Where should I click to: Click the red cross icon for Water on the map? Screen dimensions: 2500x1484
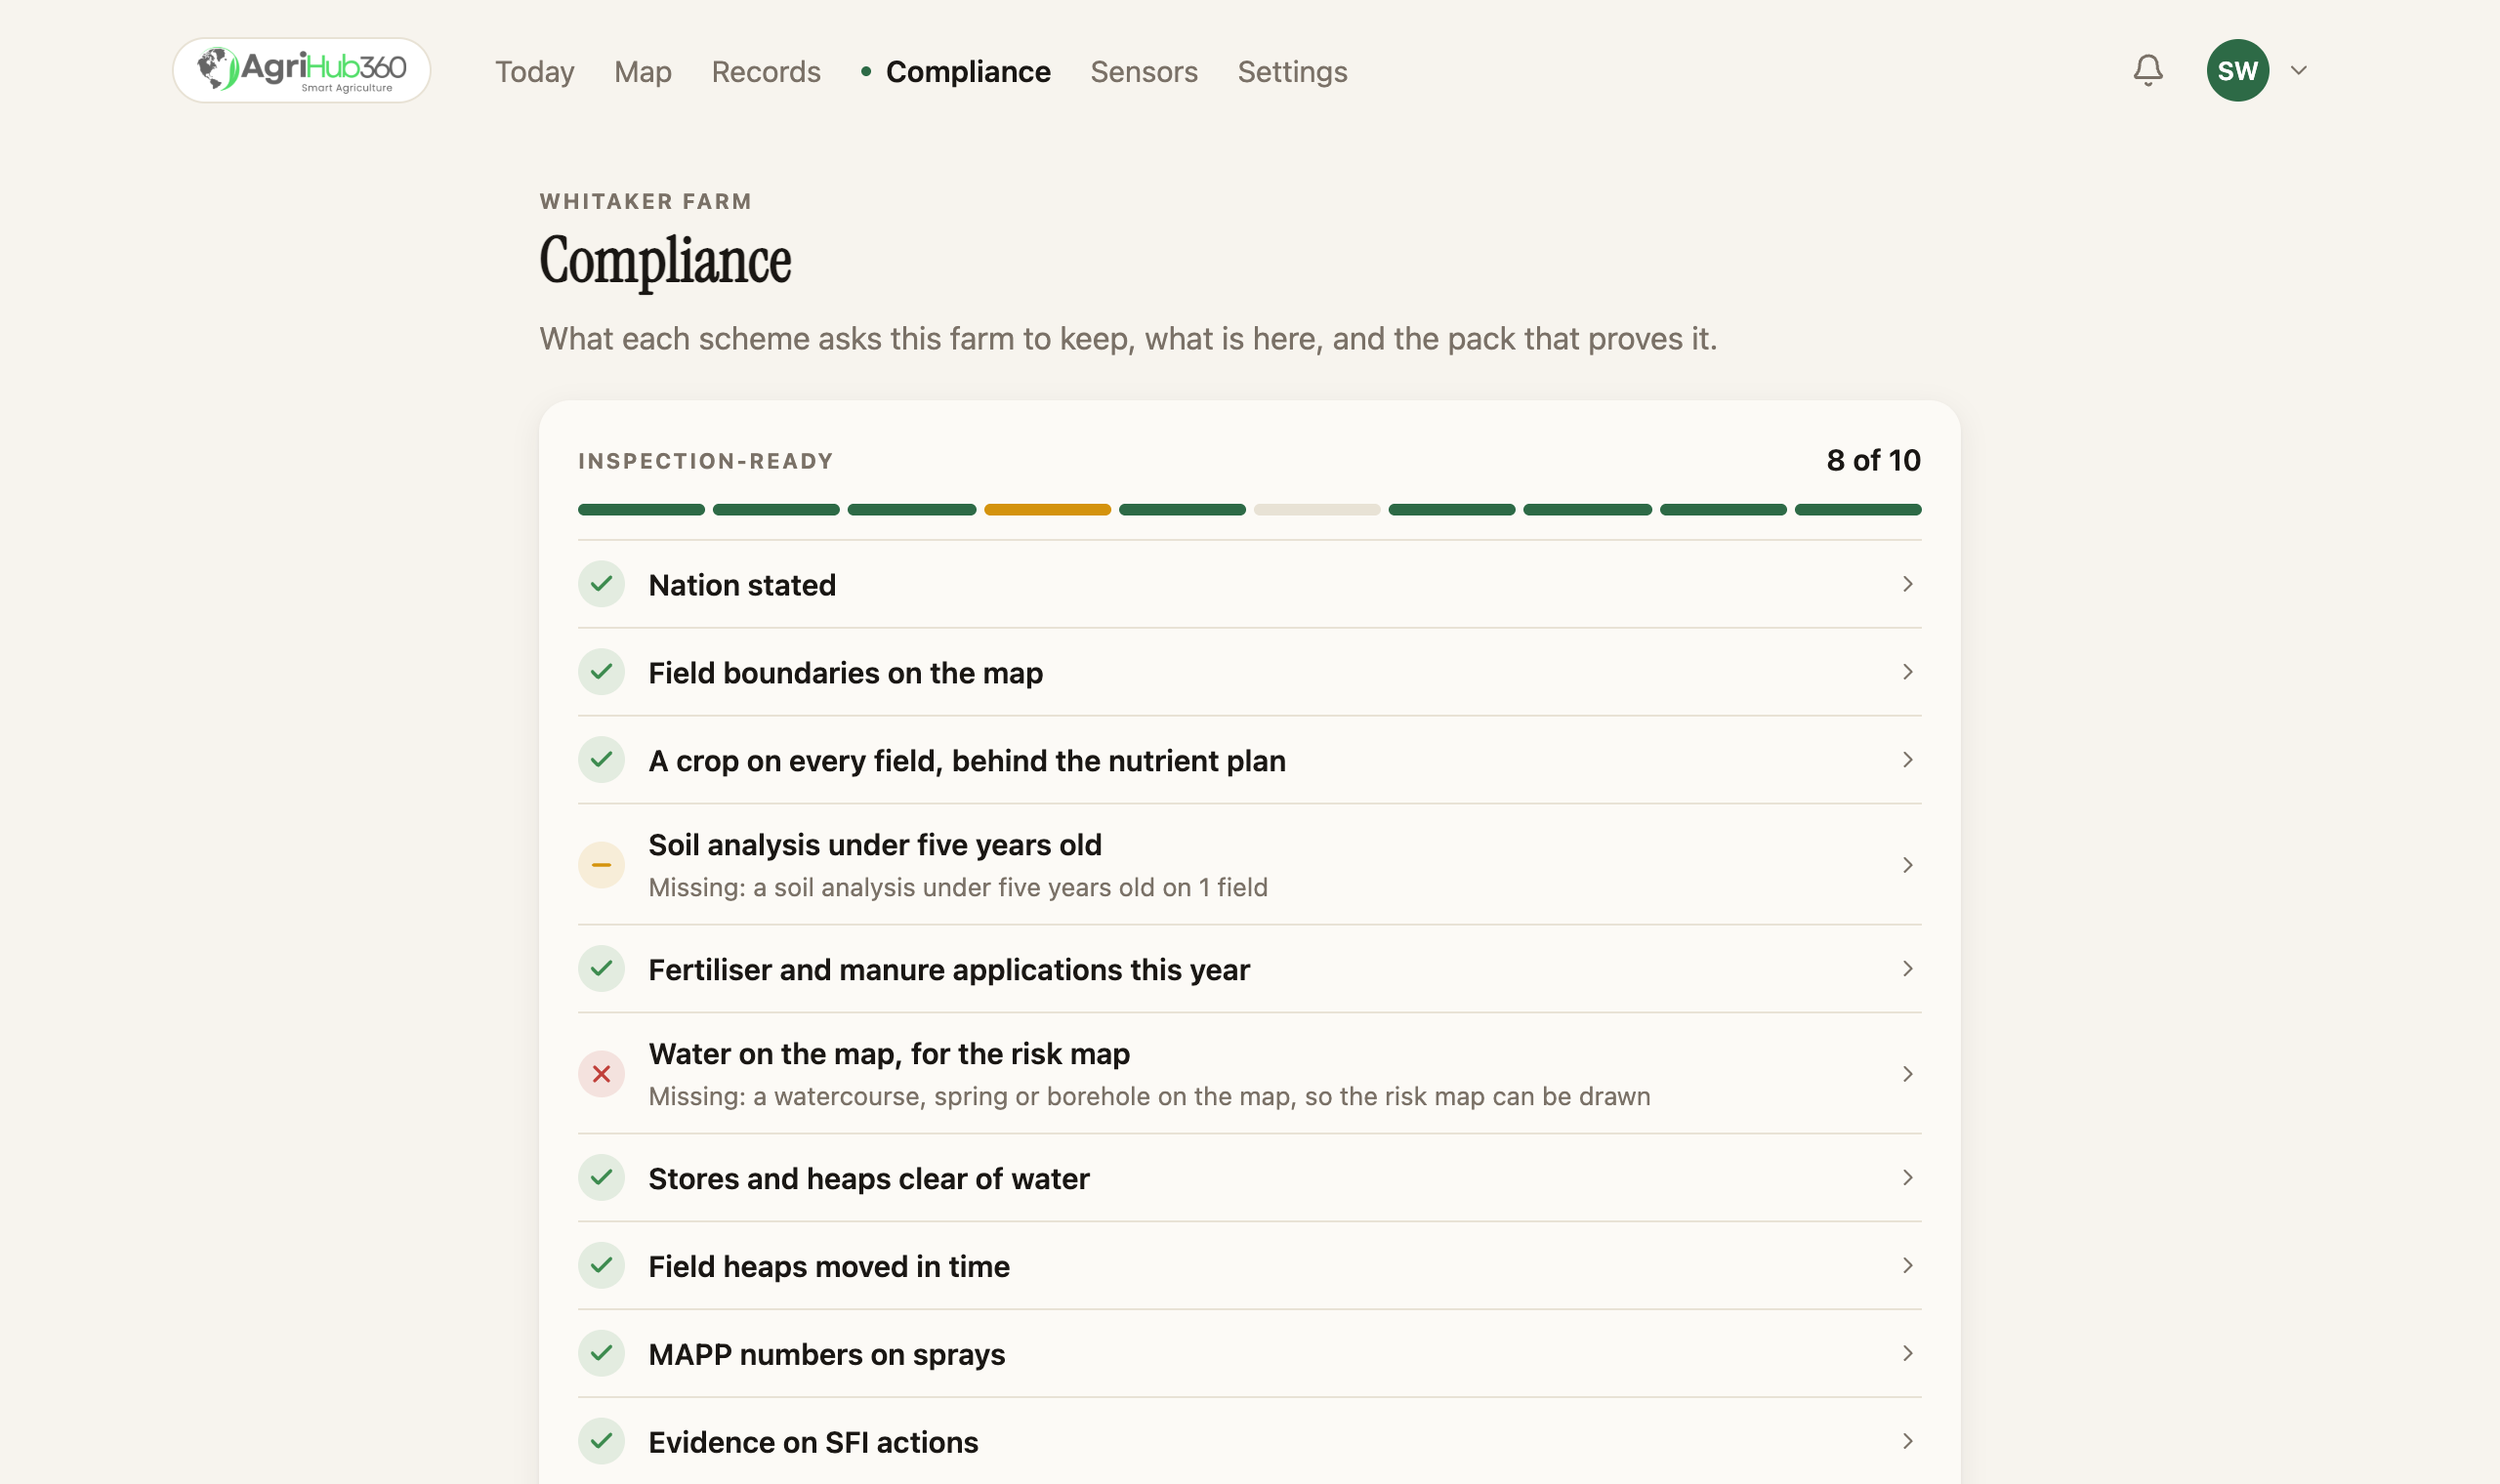pyautogui.click(x=601, y=1074)
